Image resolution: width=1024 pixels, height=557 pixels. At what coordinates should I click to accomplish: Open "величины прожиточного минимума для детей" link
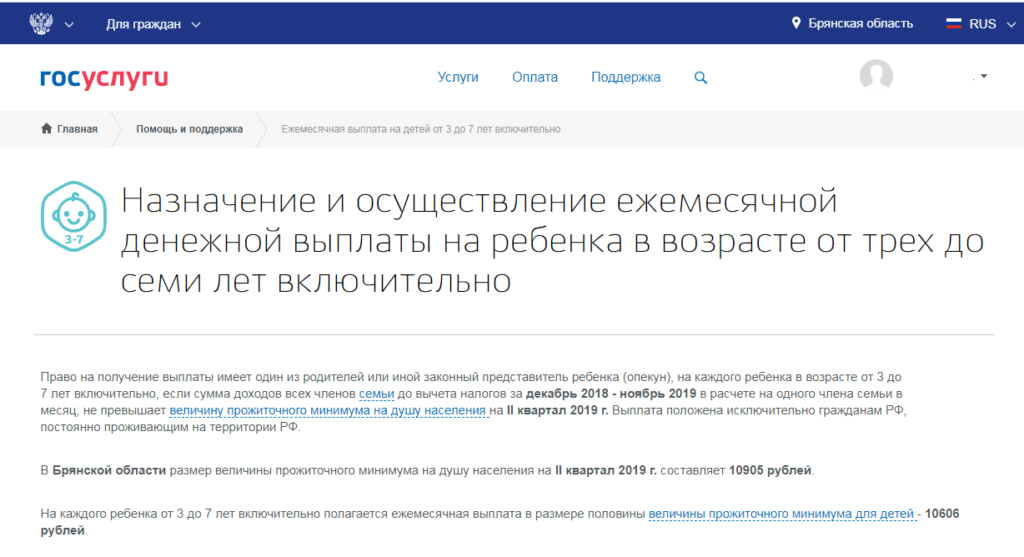[x=781, y=514]
